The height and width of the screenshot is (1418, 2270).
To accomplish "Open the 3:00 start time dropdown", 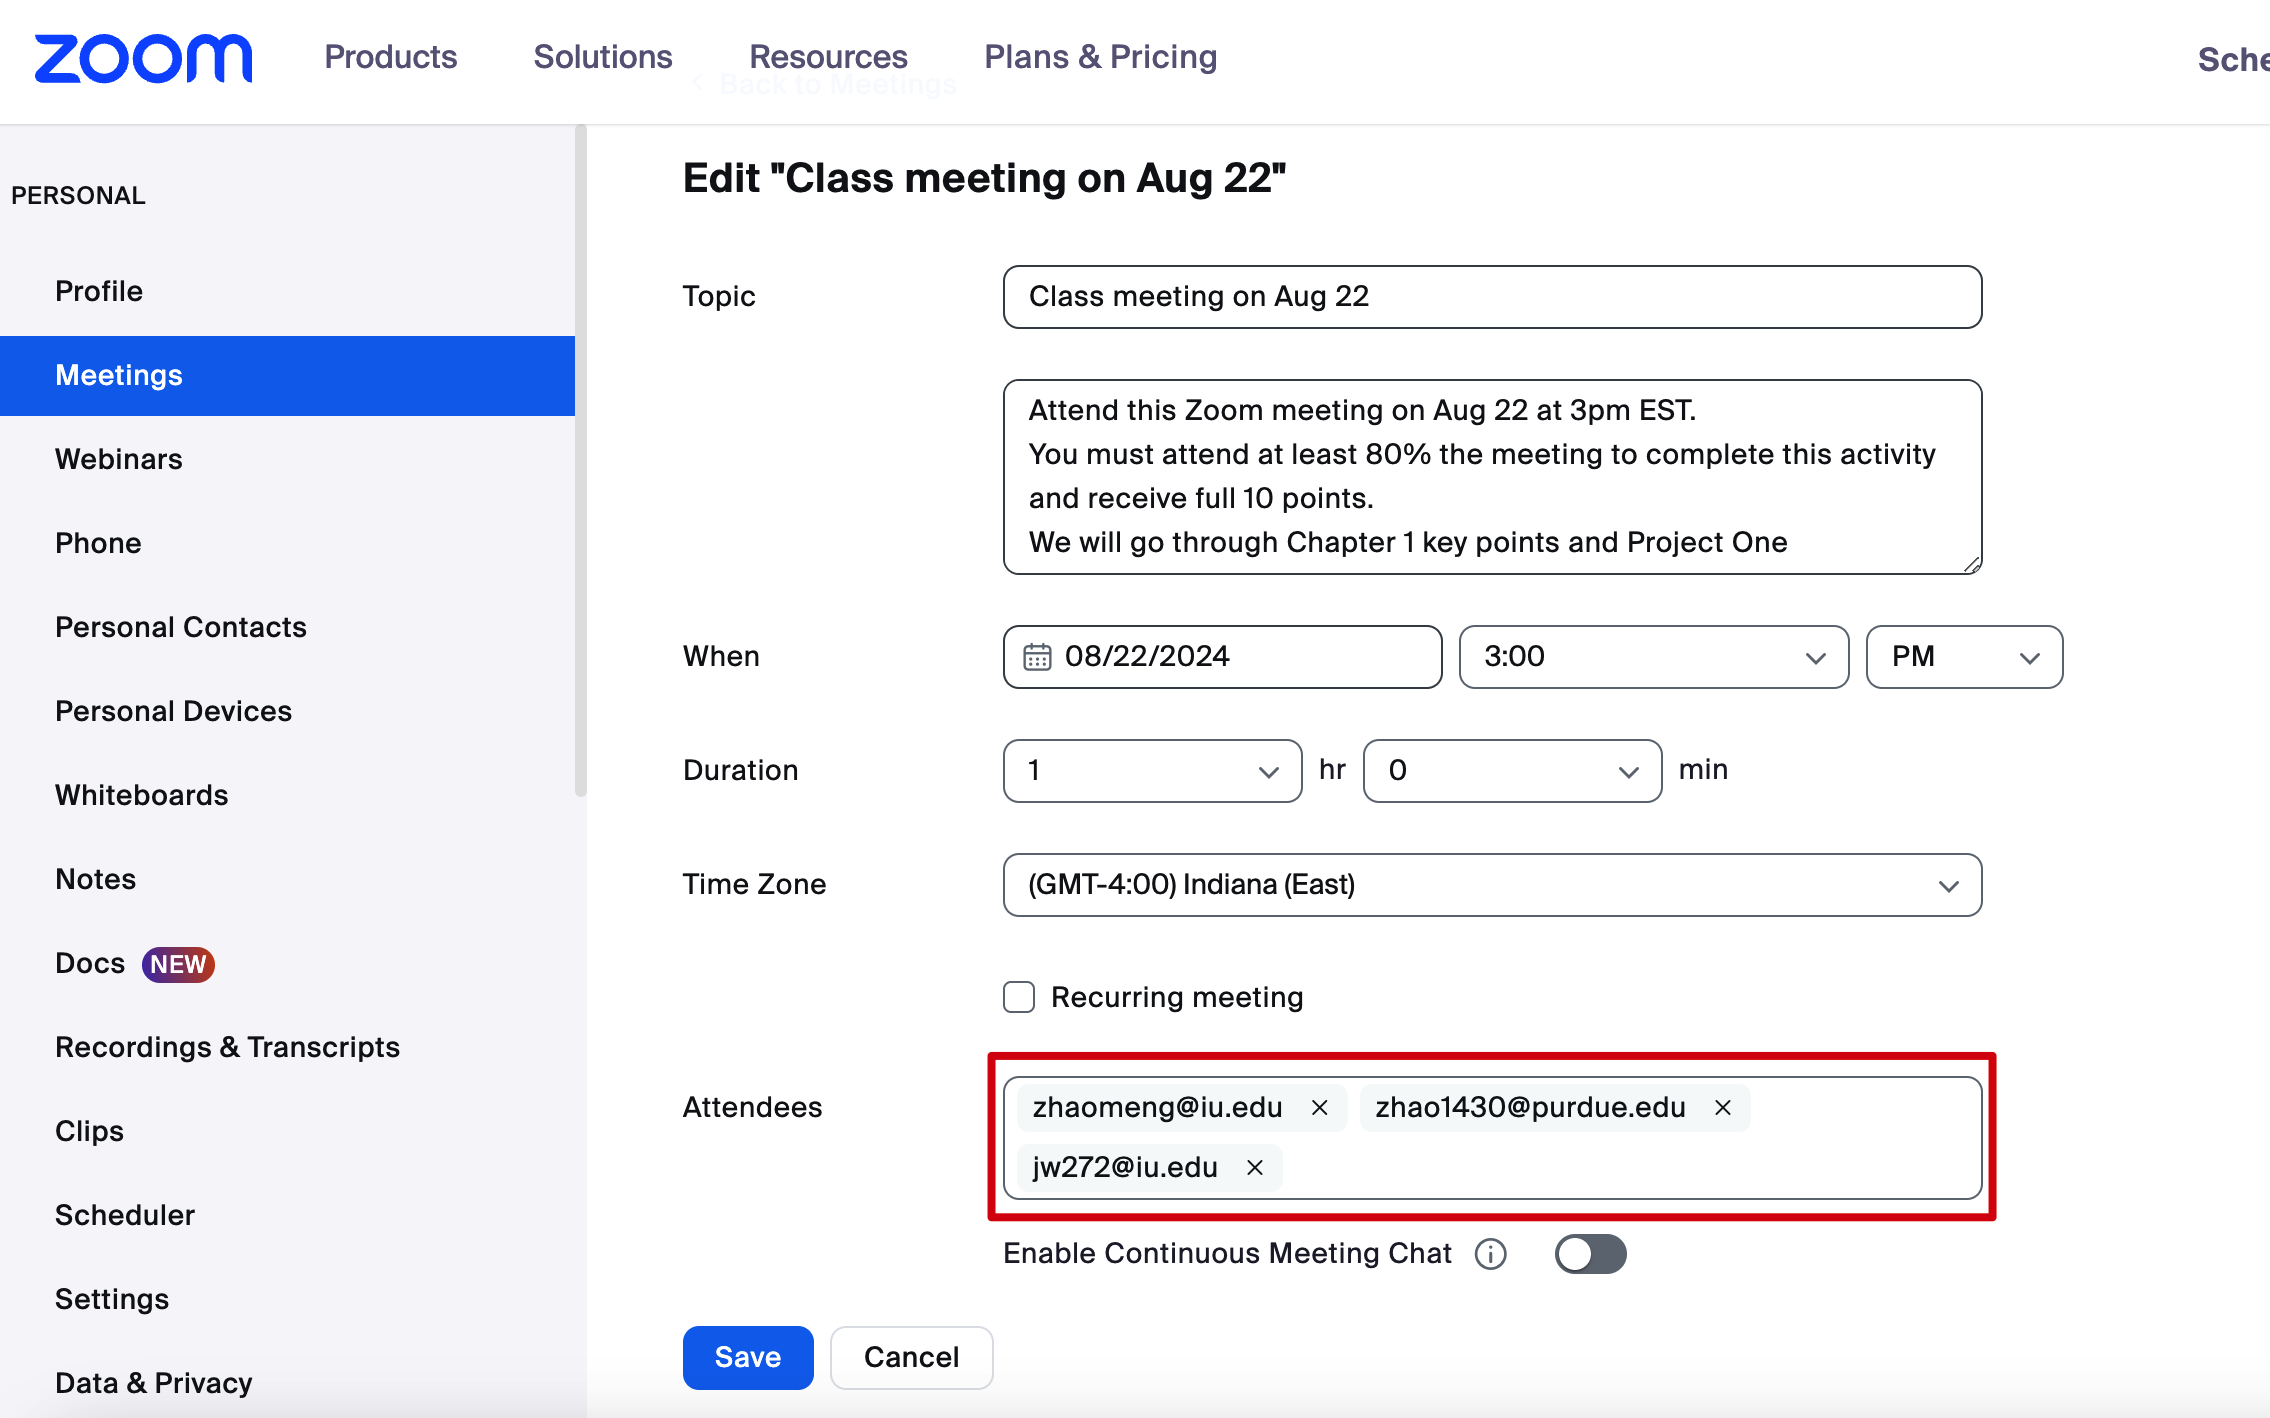I will [x=1654, y=657].
